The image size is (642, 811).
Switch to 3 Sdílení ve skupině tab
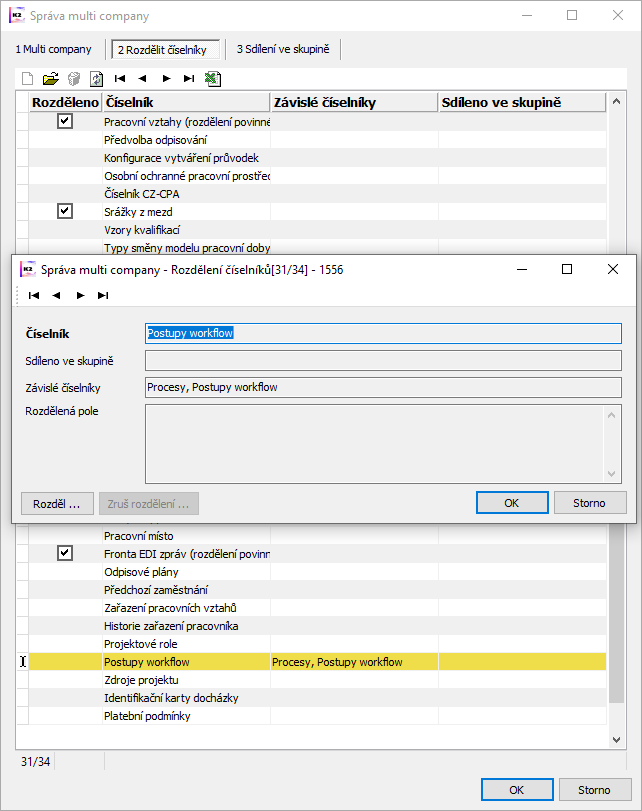point(283,49)
